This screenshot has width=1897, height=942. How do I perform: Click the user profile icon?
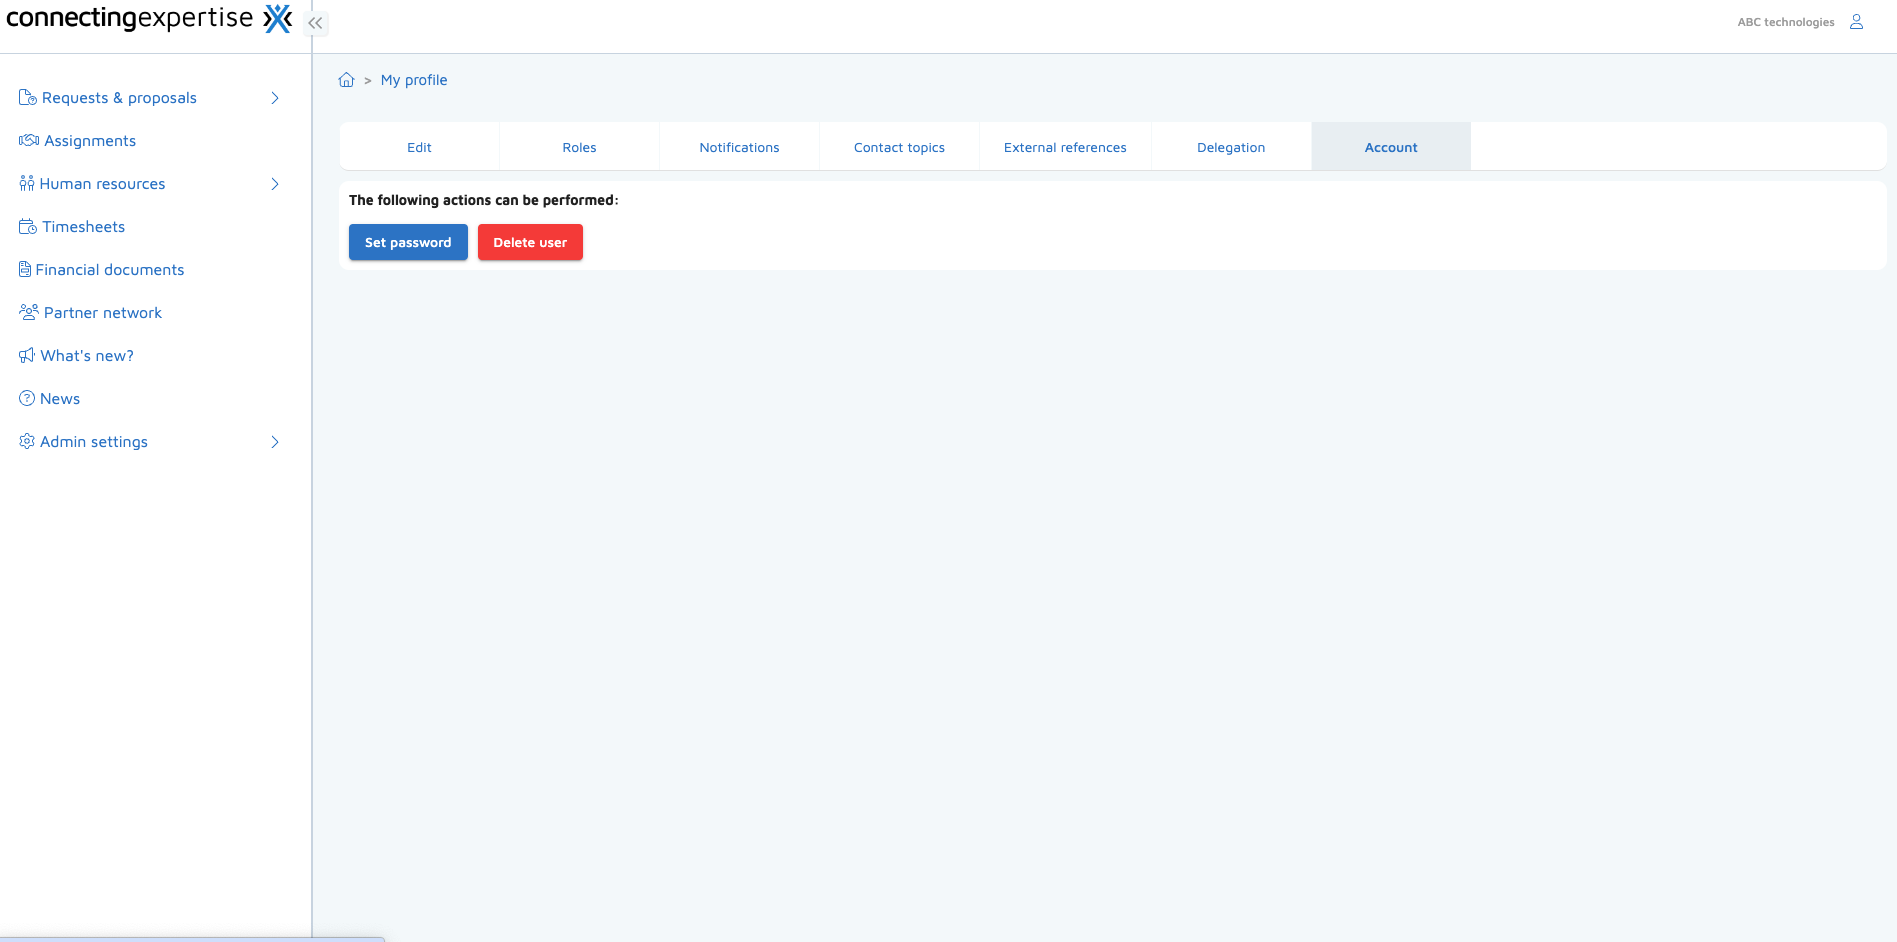pyautogui.click(x=1856, y=22)
